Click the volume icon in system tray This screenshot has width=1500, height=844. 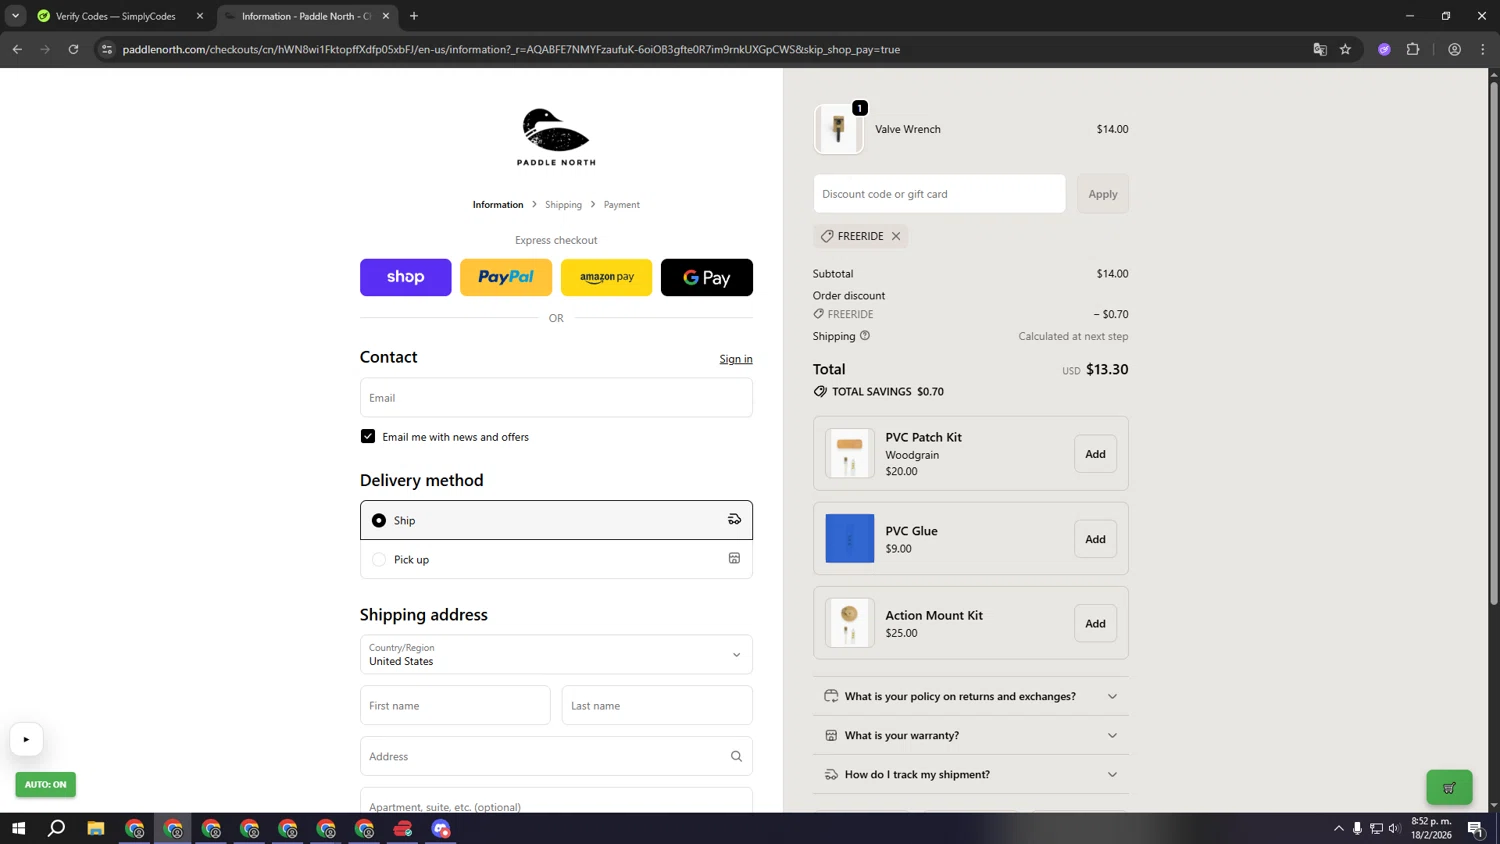(x=1395, y=828)
